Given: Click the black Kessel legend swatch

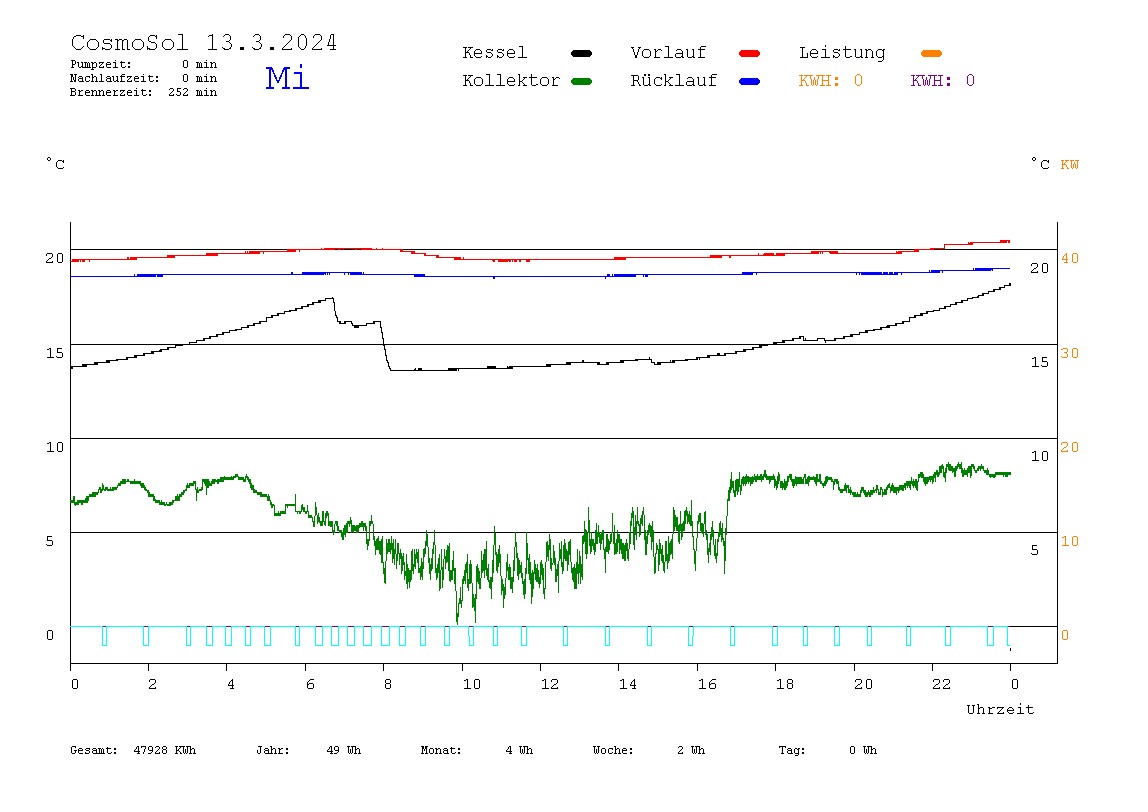Looking at the screenshot, I should (x=581, y=53).
